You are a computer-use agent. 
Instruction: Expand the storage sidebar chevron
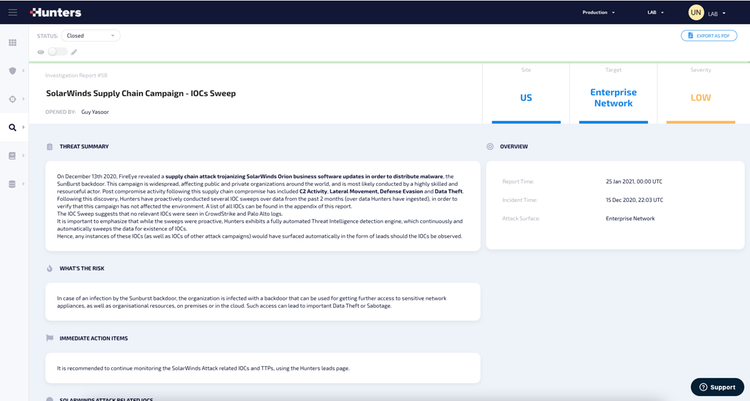coord(23,156)
